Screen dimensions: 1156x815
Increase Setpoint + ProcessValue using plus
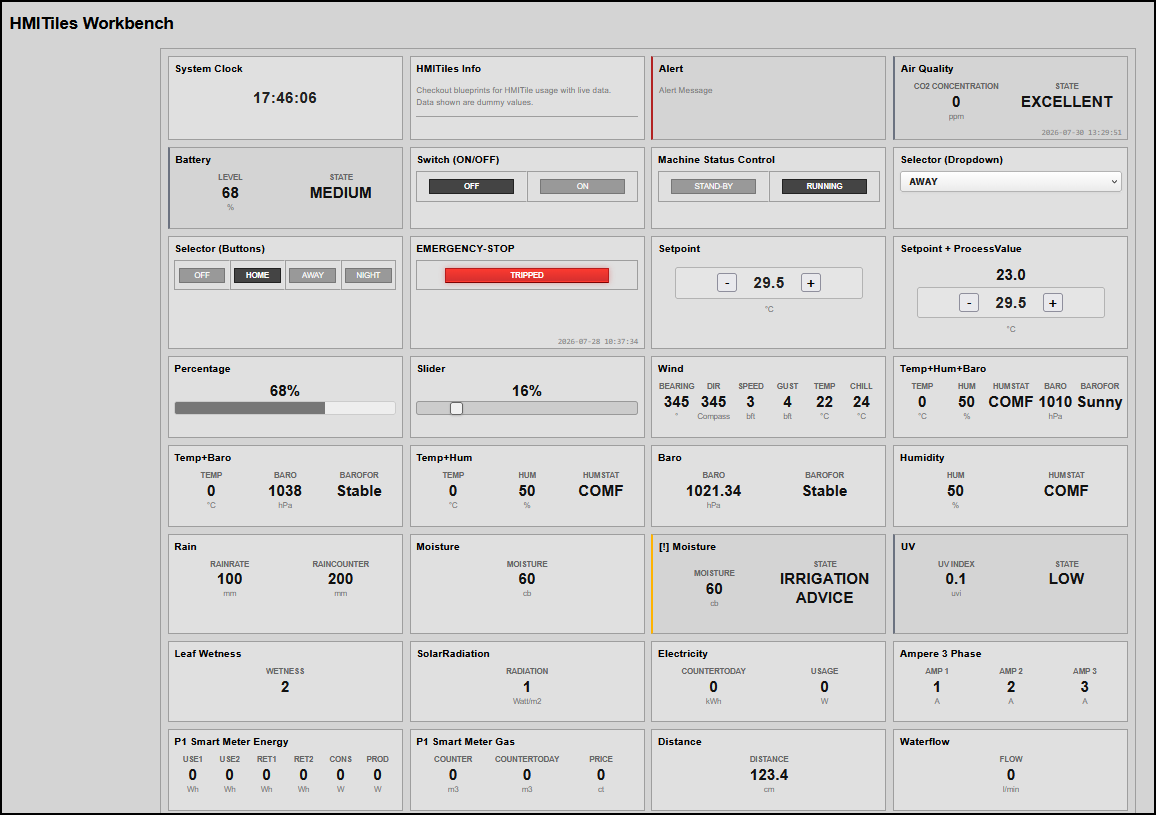[x=1053, y=302]
